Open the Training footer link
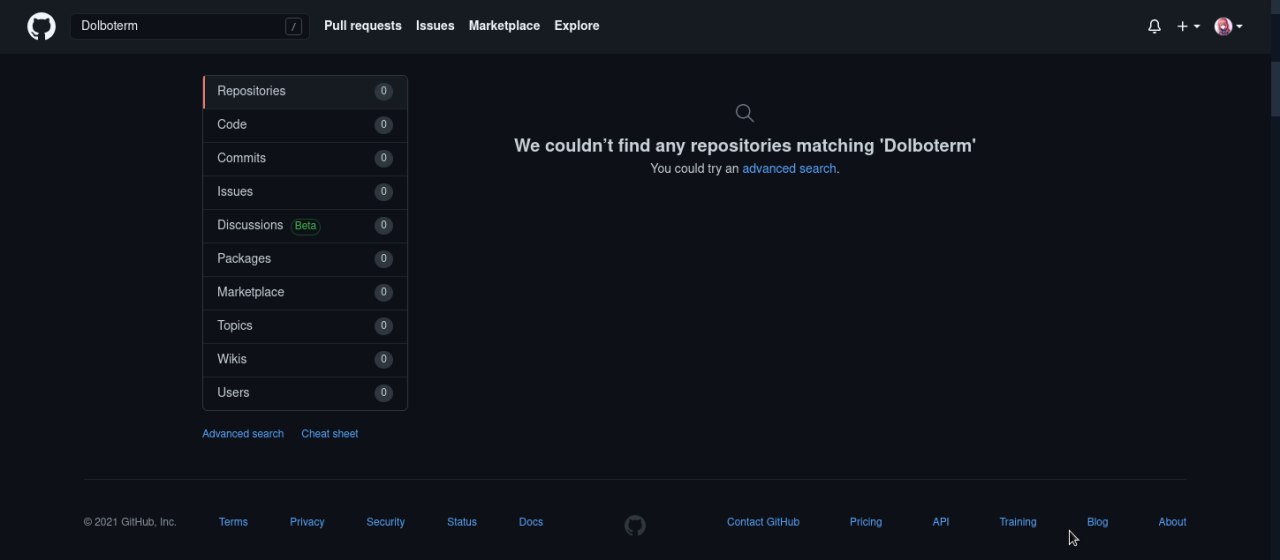Viewport: 1280px width, 560px height. click(1018, 522)
